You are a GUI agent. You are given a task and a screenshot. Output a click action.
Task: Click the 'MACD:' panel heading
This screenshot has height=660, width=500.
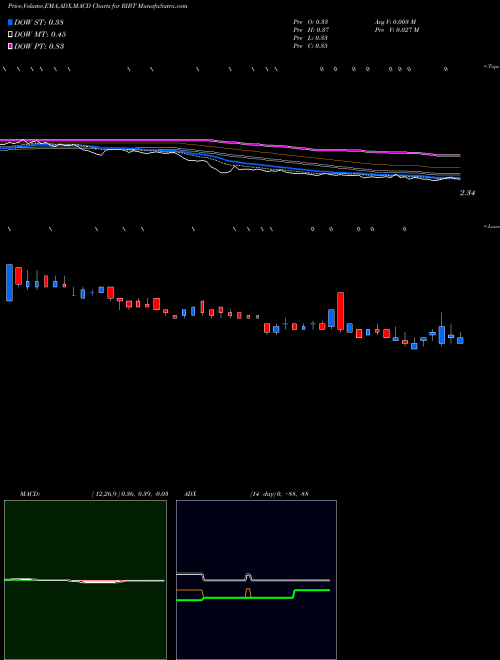point(30,494)
